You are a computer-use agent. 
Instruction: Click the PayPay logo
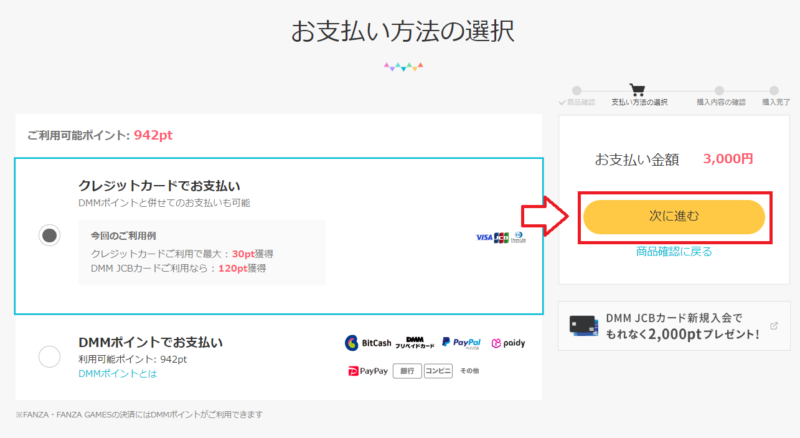pyautogui.click(x=368, y=371)
